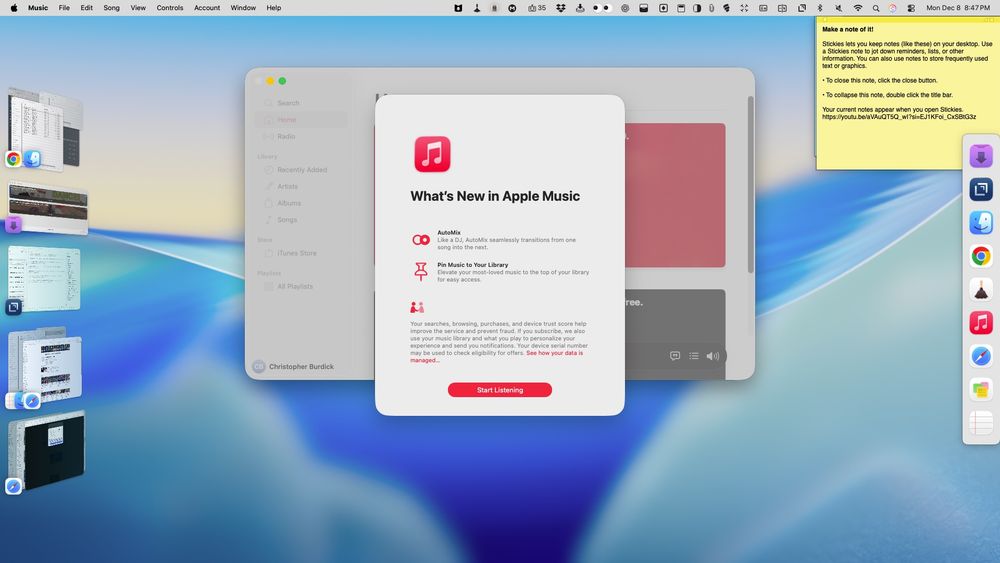Click the Start Listening button
1000x563 pixels.
pos(499,390)
